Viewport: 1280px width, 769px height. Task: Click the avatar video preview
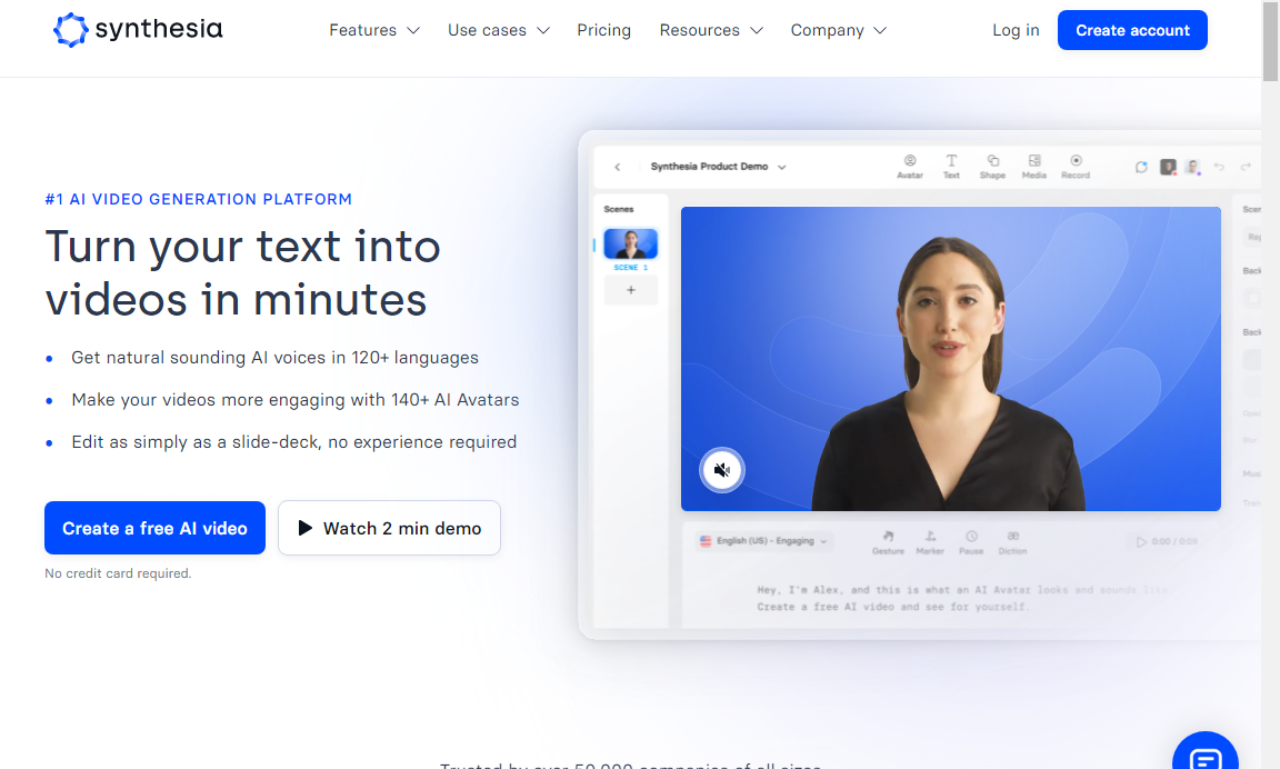click(x=951, y=359)
